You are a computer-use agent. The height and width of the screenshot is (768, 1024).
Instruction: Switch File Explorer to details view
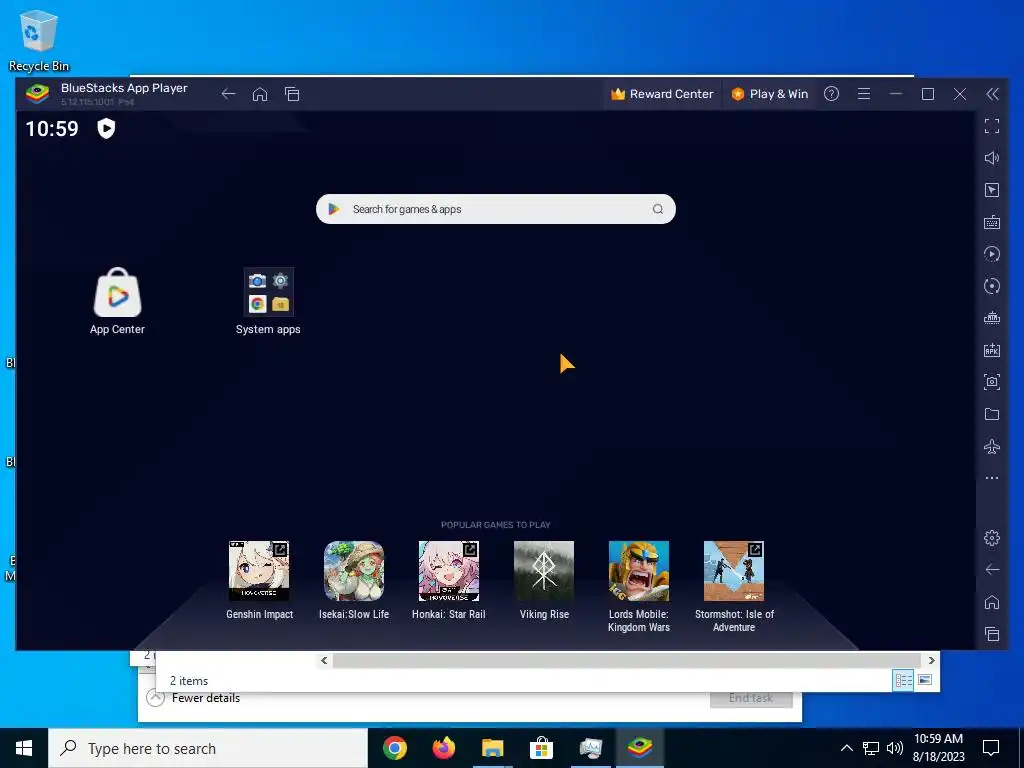click(903, 680)
